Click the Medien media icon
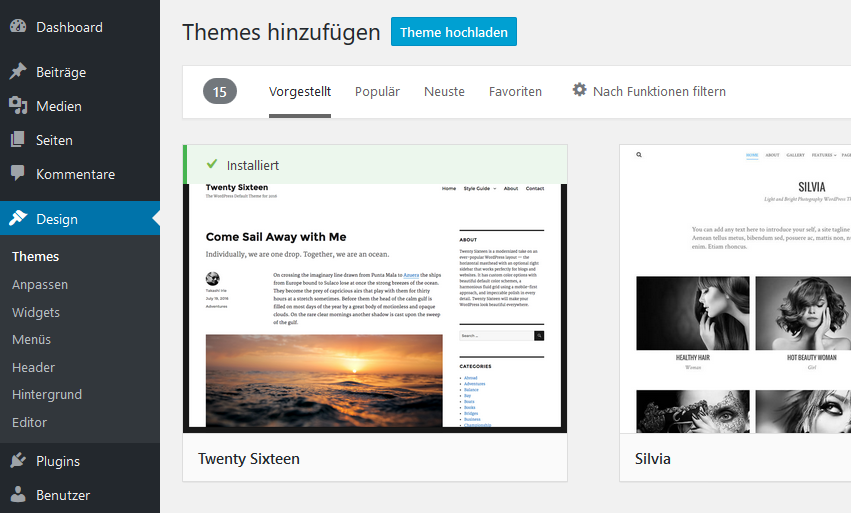Viewport: 851px width, 513px height. point(18,105)
